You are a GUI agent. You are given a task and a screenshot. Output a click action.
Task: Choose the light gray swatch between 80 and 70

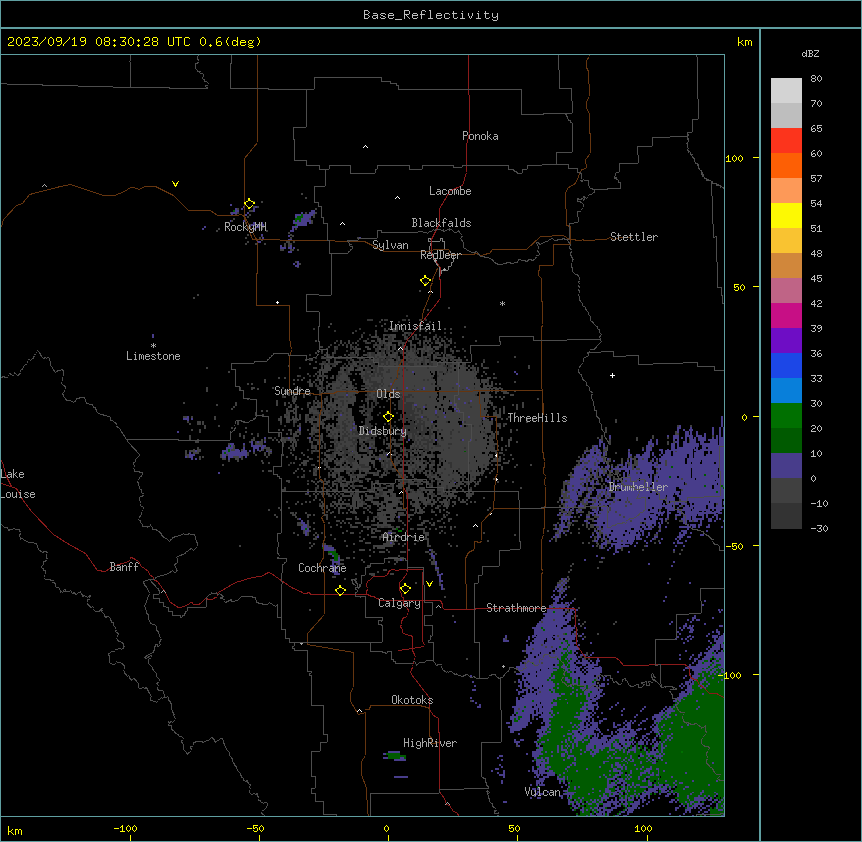(x=786, y=91)
